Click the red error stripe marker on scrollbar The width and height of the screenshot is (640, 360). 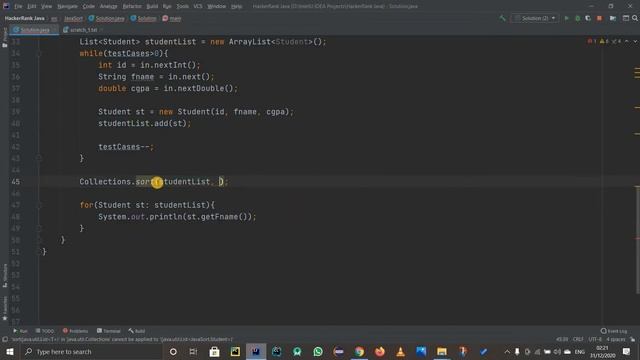(637, 238)
